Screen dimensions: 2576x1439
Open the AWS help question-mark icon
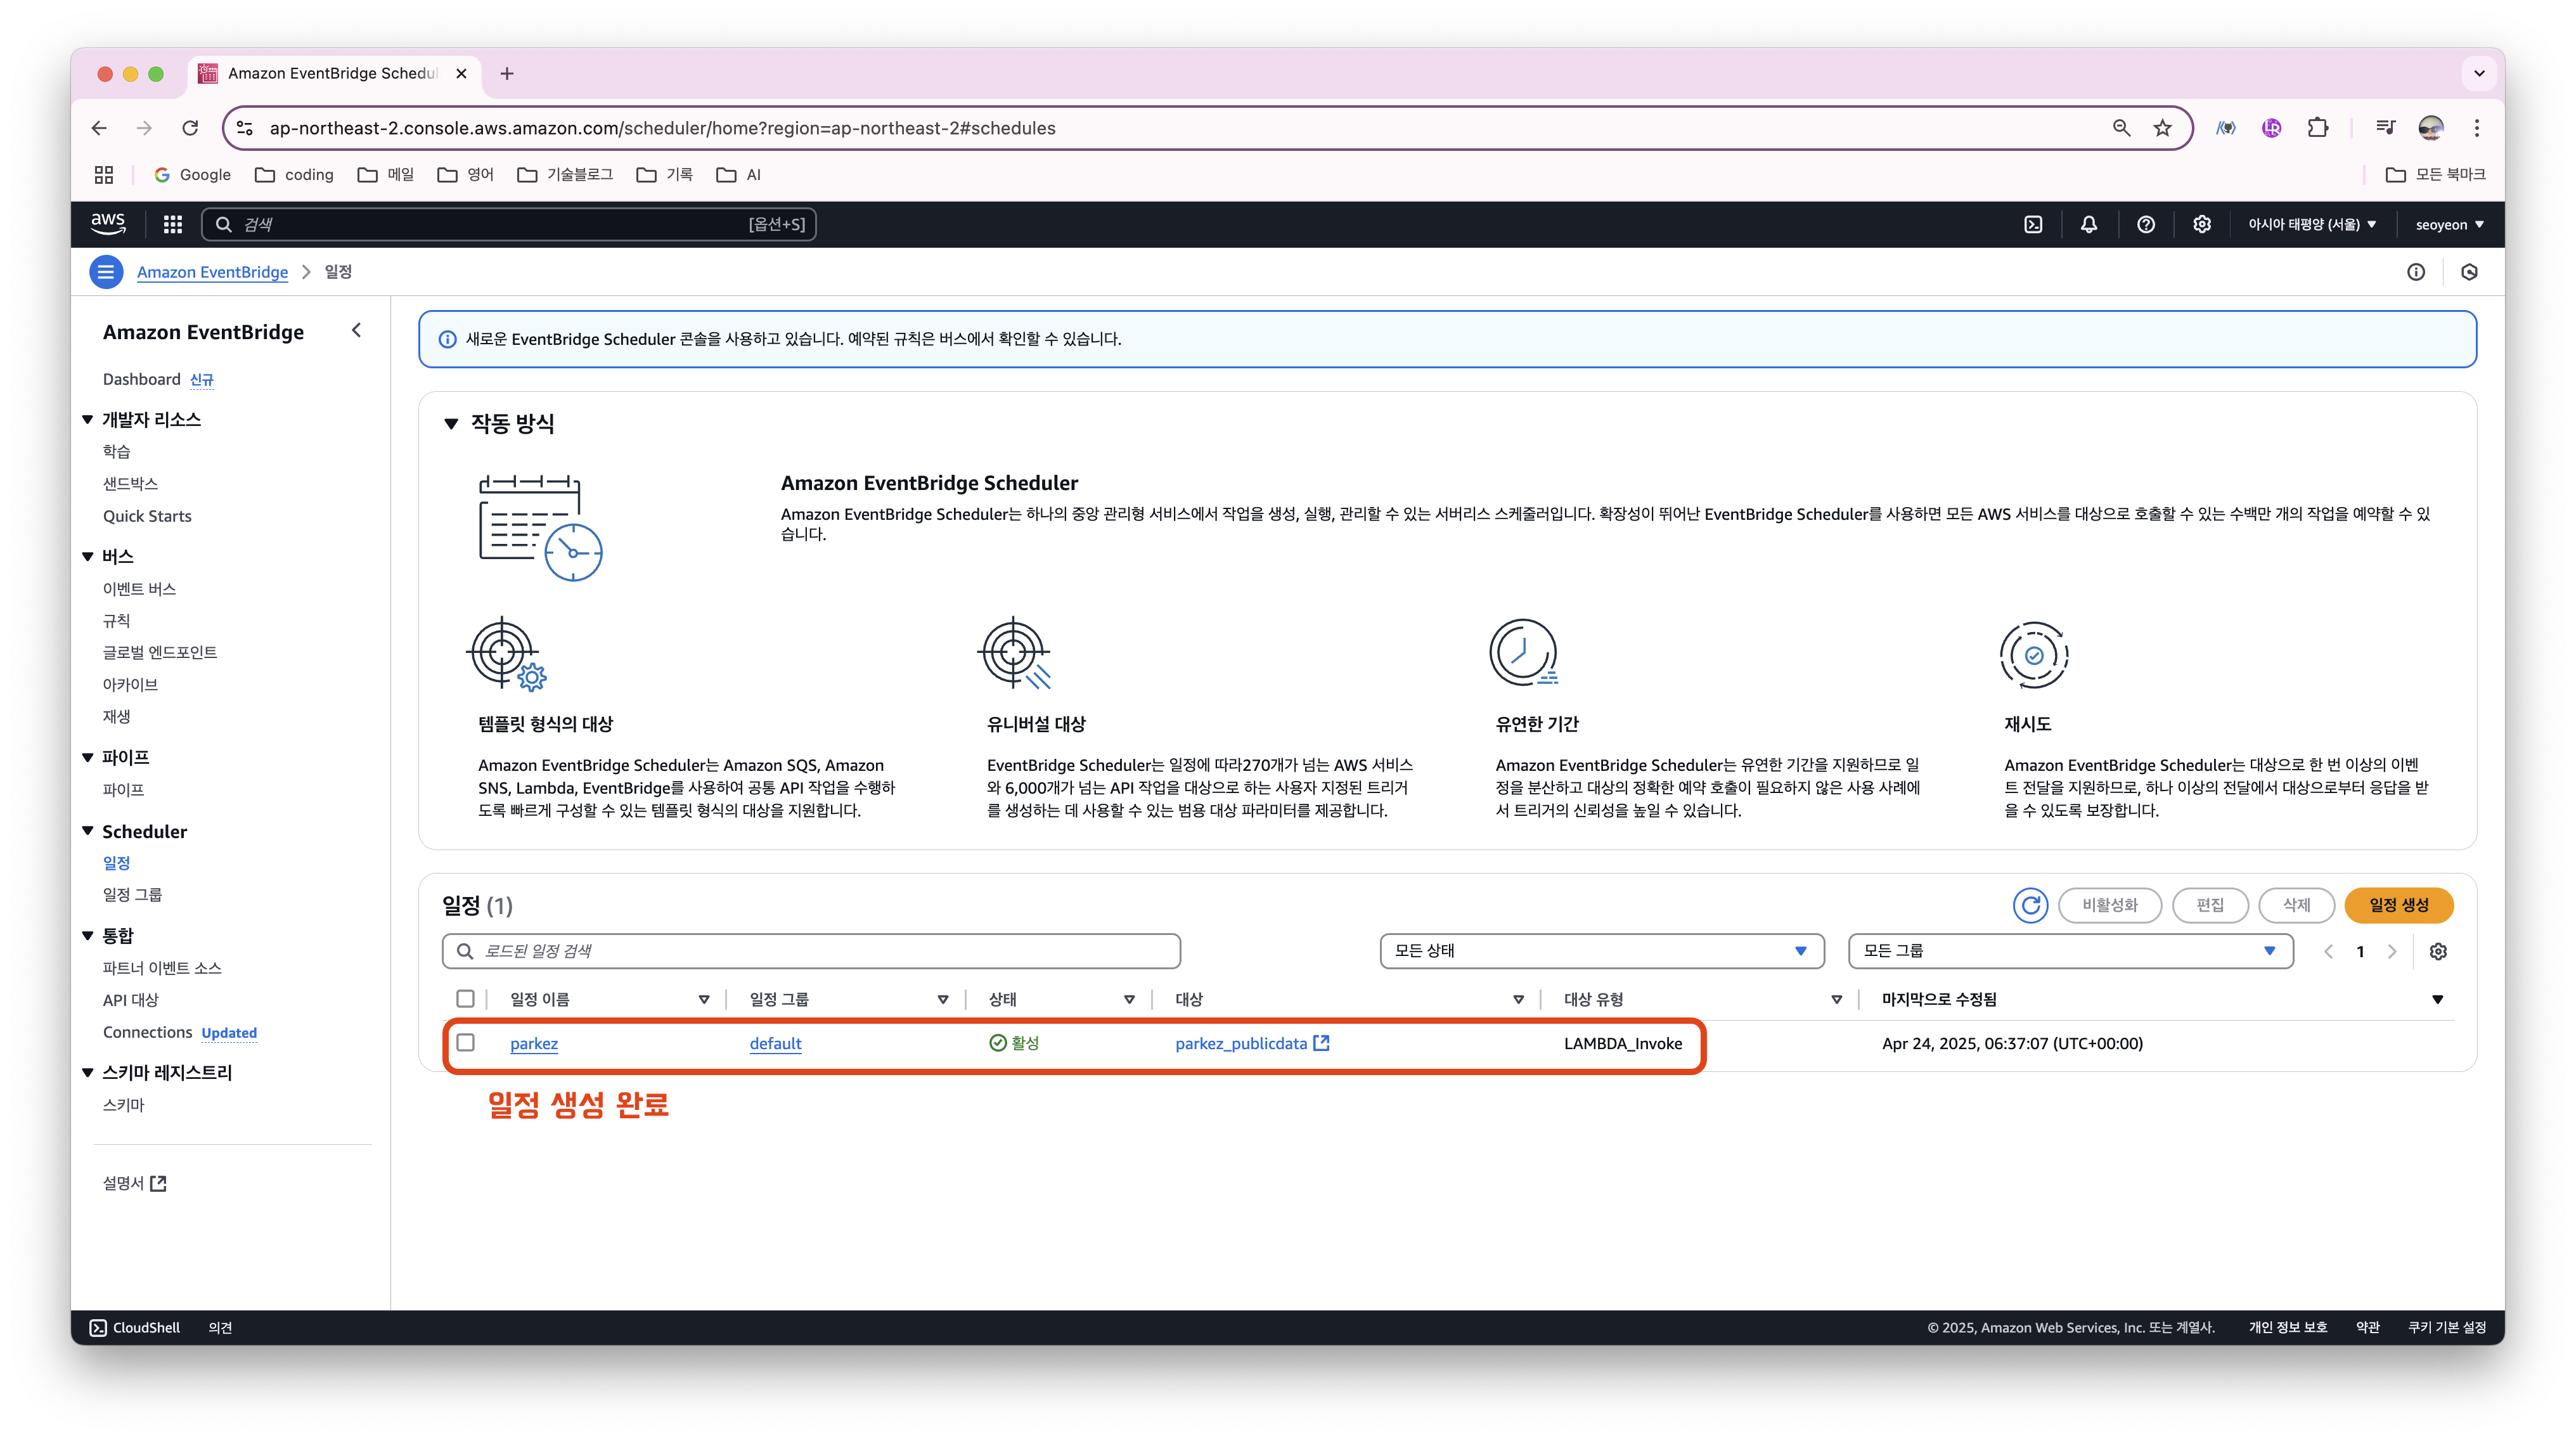[2145, 224]
